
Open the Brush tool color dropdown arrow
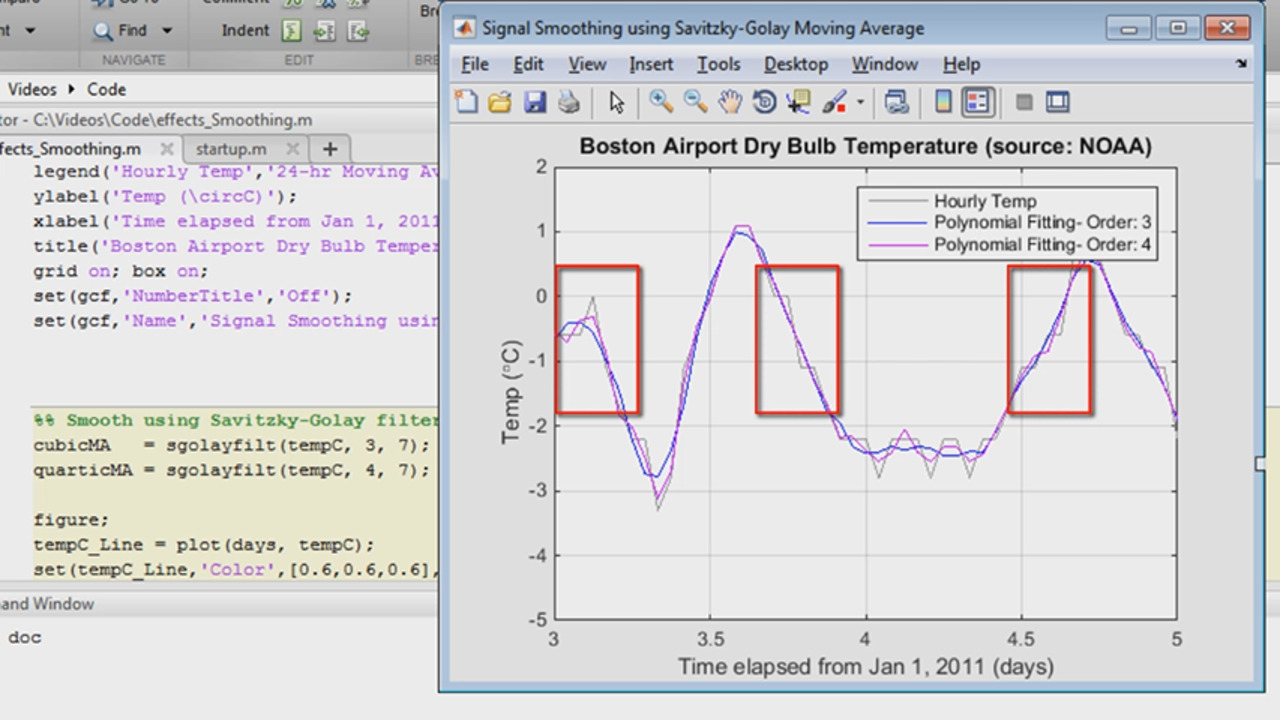point(860,102)
